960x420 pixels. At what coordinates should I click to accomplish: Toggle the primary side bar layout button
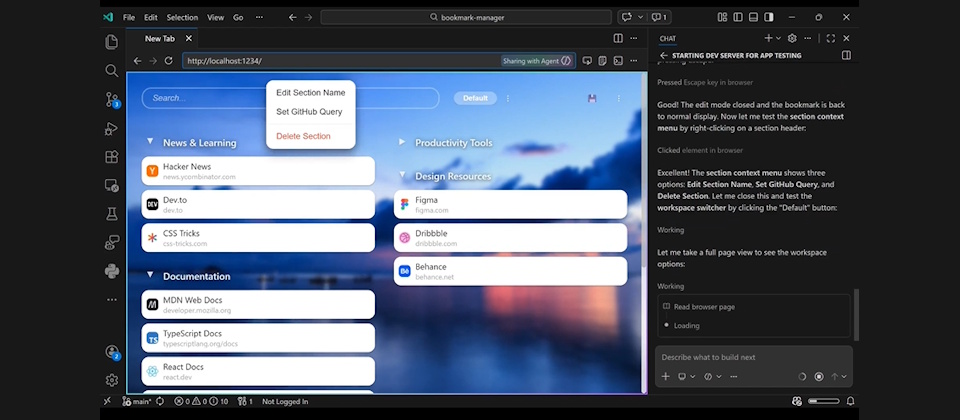(x=736, y=17)
